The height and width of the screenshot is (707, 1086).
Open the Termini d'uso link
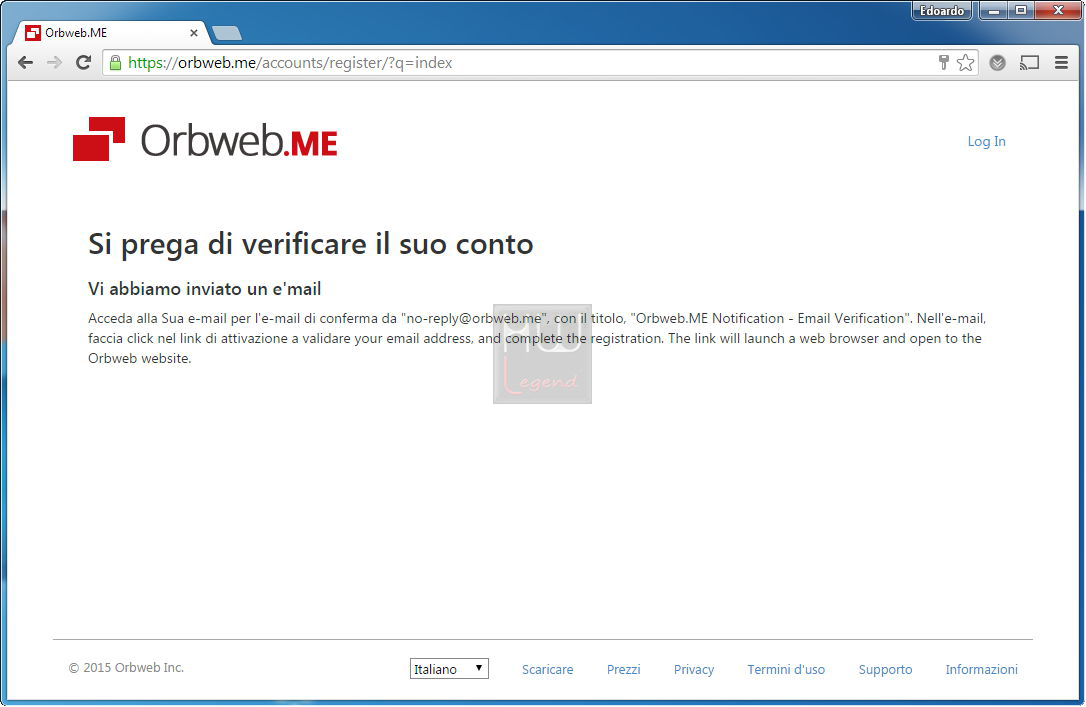[x=786, y=670]
